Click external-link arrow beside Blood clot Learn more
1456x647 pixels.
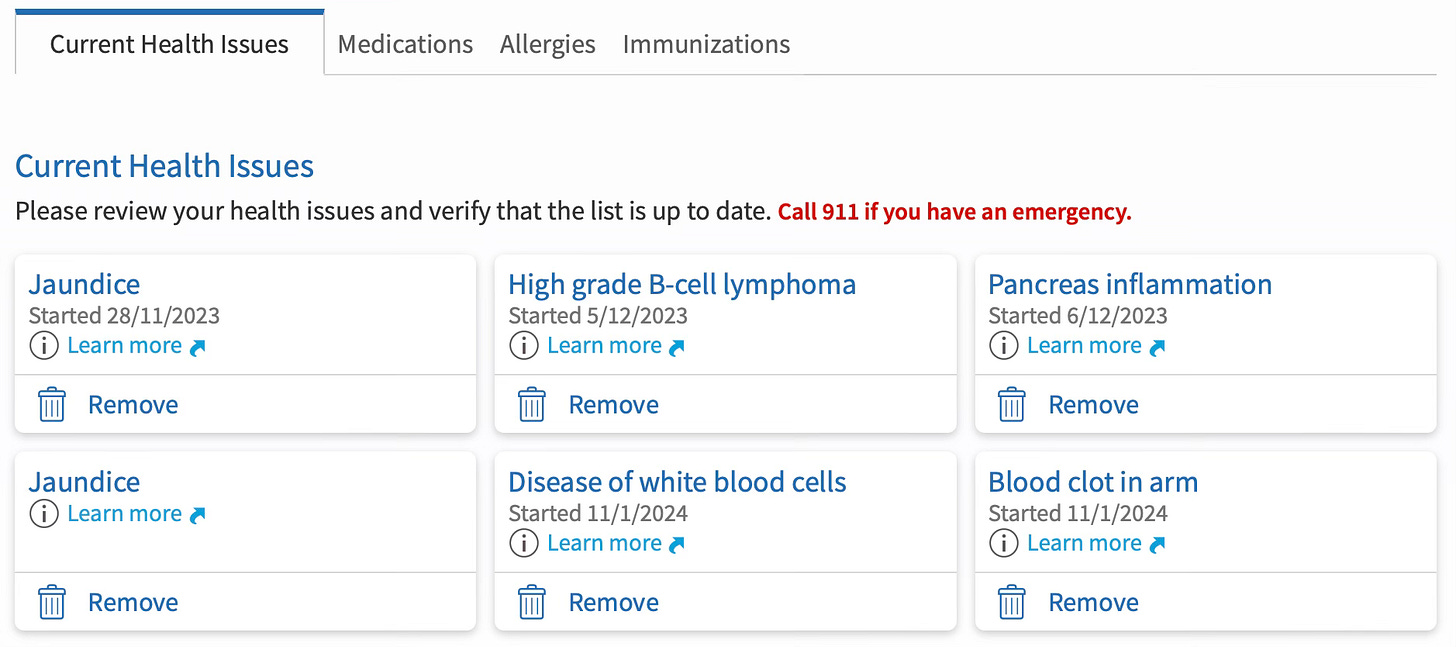click(1157, 545)
